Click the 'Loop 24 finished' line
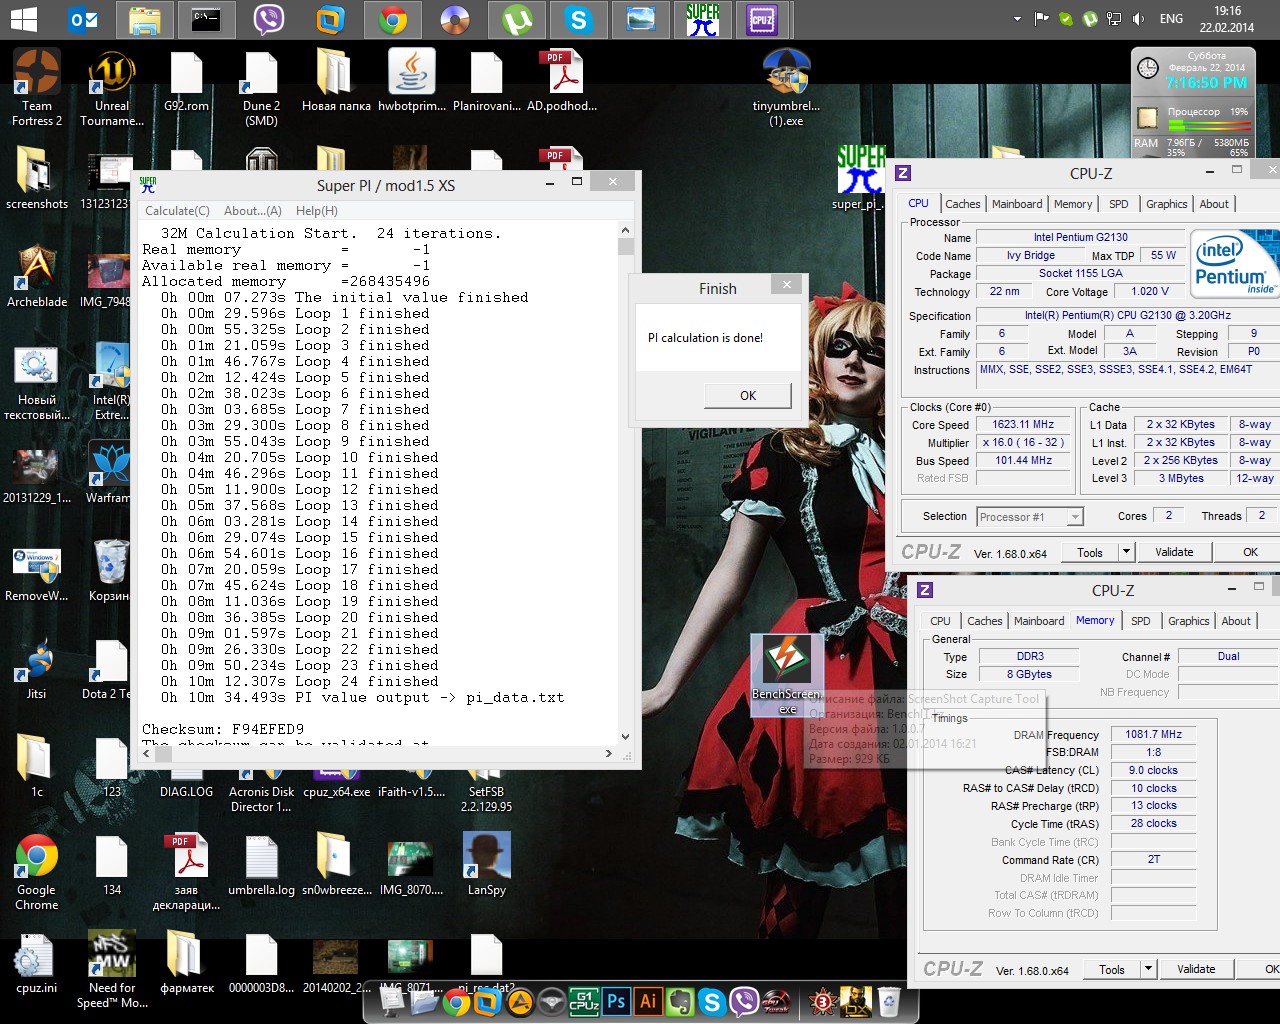Image resolution: width=1280 pixels, height=1024 pixels. (299, 681)
